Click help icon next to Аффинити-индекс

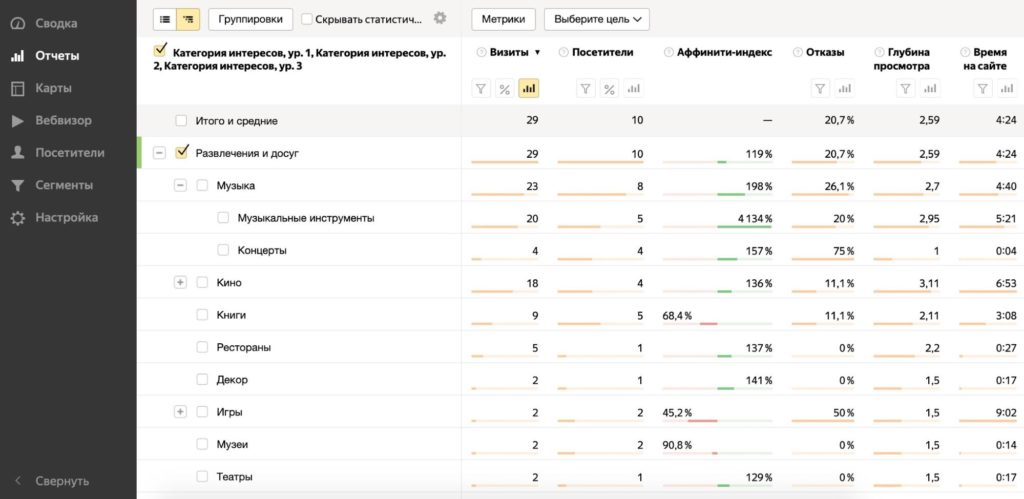(667, 53)
